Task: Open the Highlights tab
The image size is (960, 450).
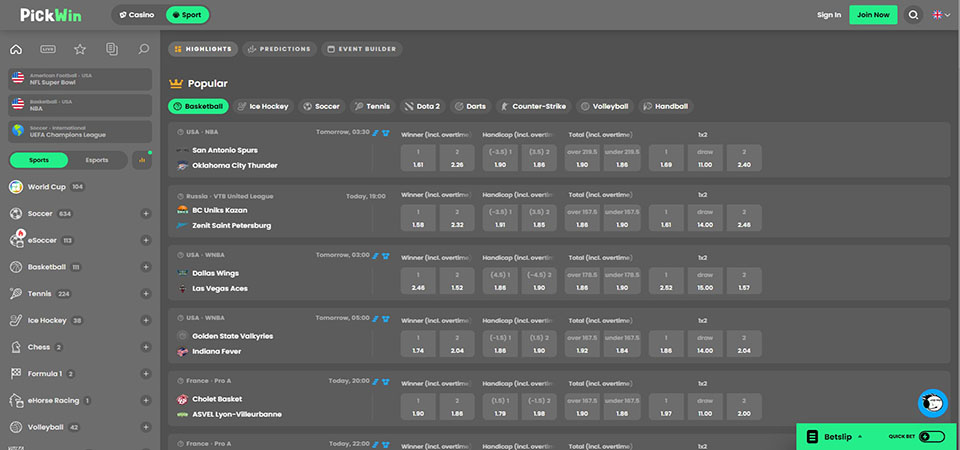Action: point(203,49)
